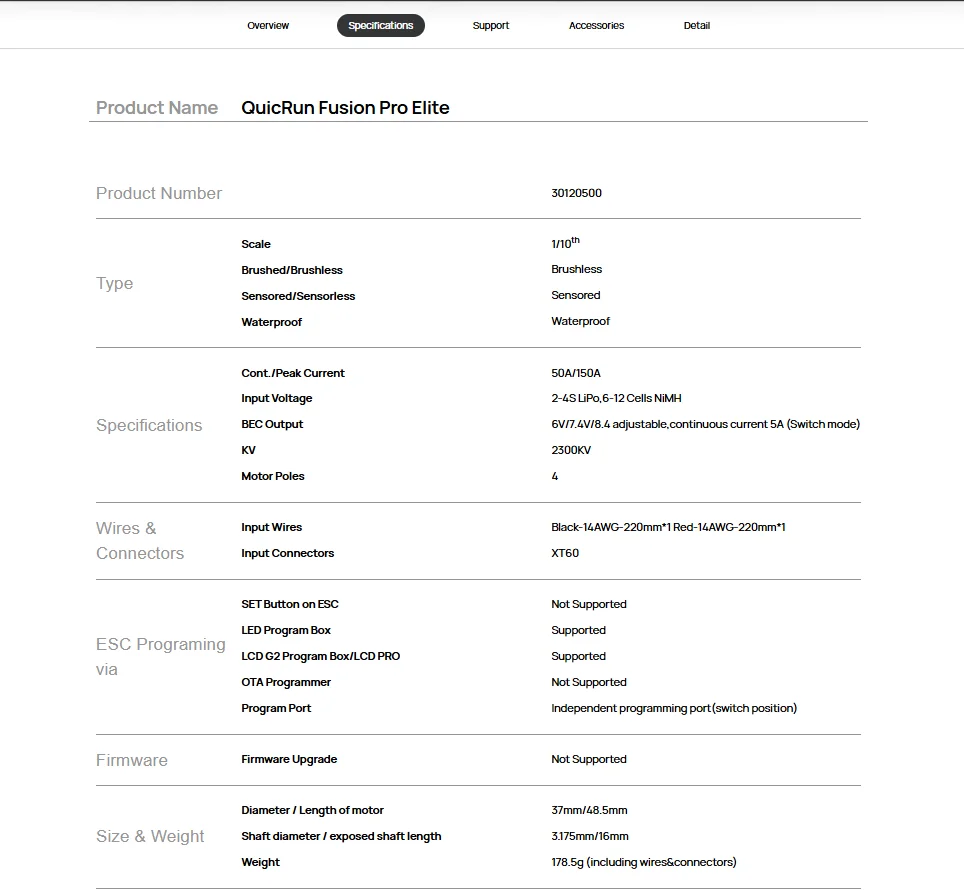Open the Overview tab
The height and width of the screenshot is (890, 964).
point(268,26)
